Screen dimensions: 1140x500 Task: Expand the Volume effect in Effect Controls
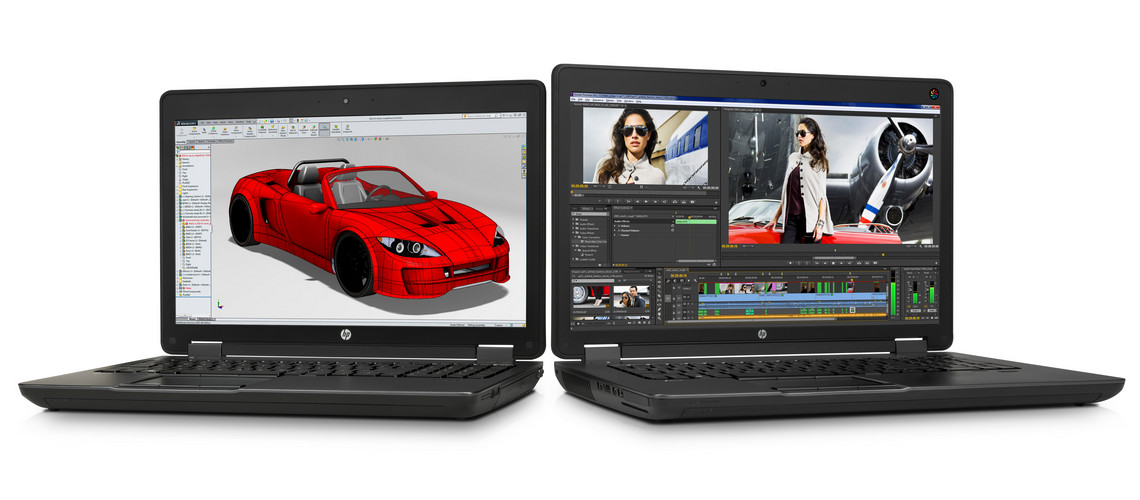click(614, 226)
